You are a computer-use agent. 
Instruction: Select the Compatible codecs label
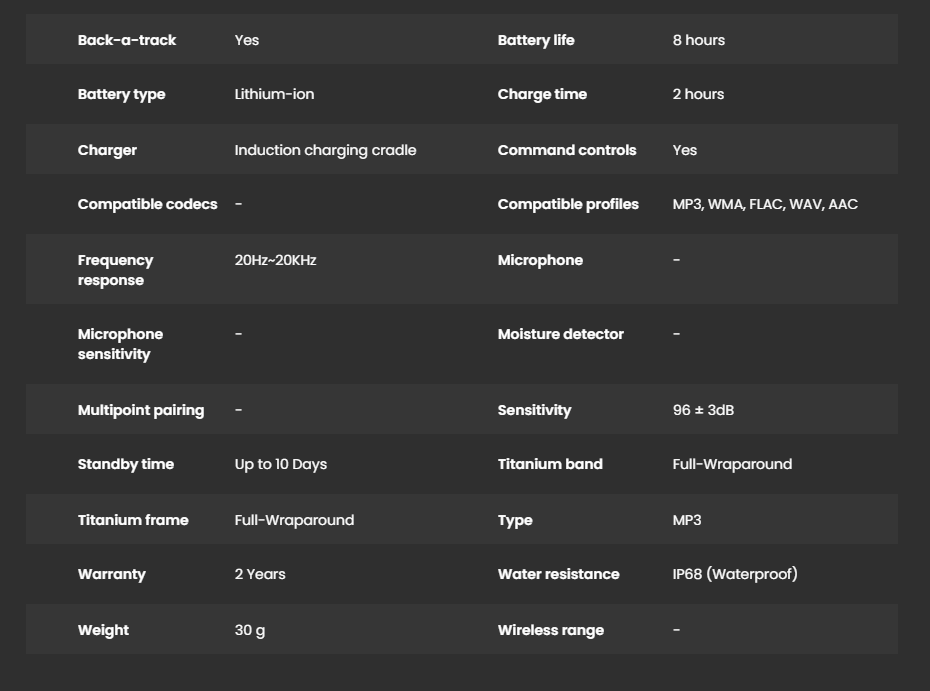147,204
